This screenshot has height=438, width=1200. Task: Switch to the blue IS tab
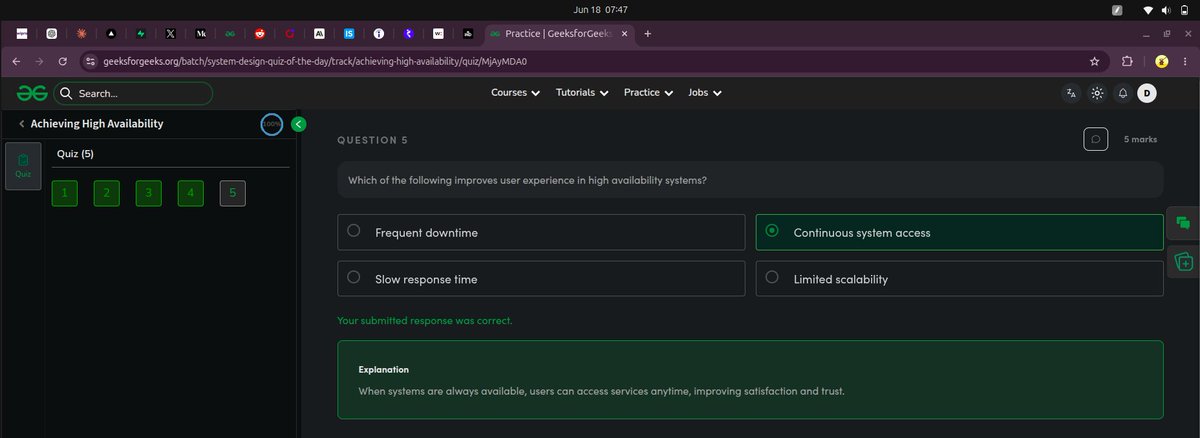click(349, 33)
